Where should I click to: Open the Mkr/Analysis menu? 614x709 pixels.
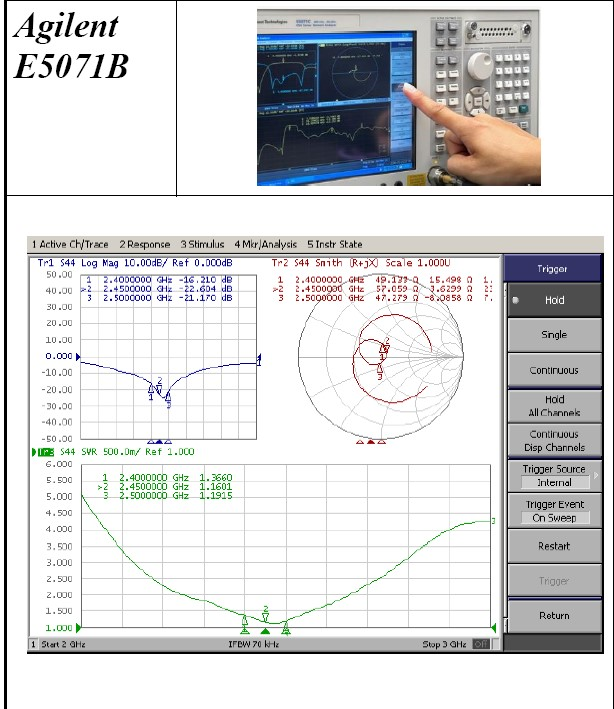(267, 244)
